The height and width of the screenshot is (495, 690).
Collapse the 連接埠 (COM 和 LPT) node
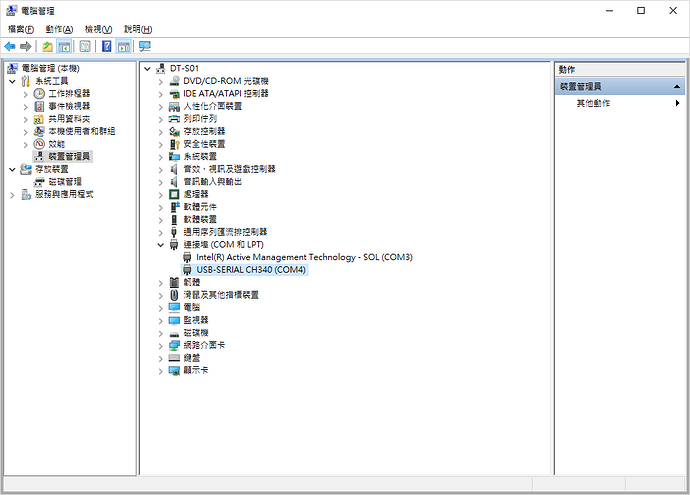point(161,245)
